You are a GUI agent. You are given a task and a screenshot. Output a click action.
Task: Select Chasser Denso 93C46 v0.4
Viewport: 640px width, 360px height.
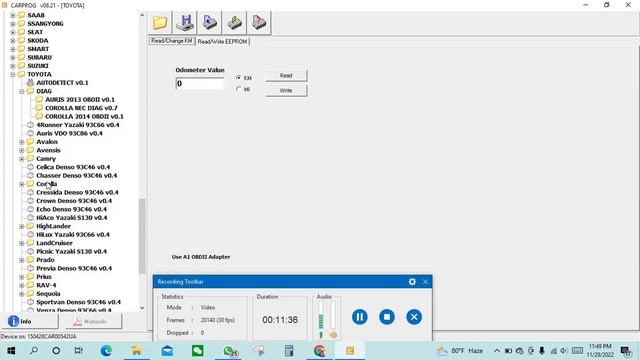tap(76, 176)
